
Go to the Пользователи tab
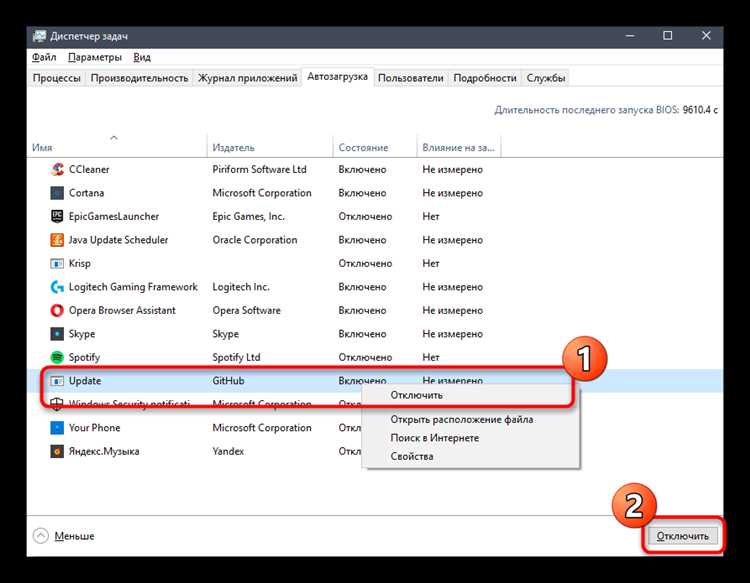410,78
